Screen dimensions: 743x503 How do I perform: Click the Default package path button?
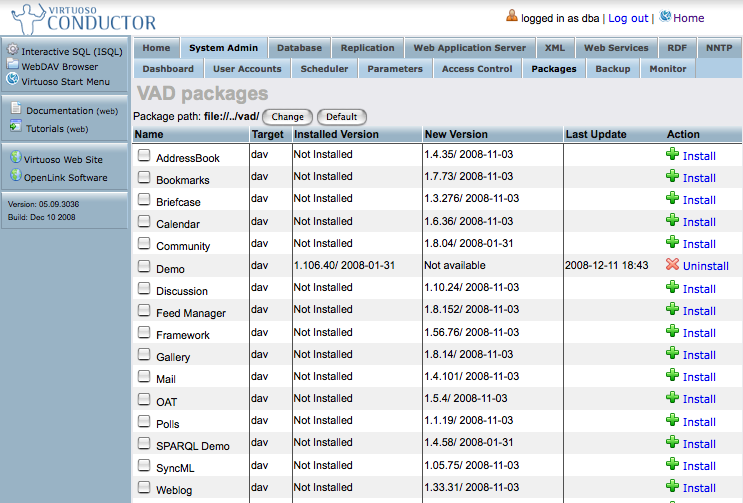(342, 117)
